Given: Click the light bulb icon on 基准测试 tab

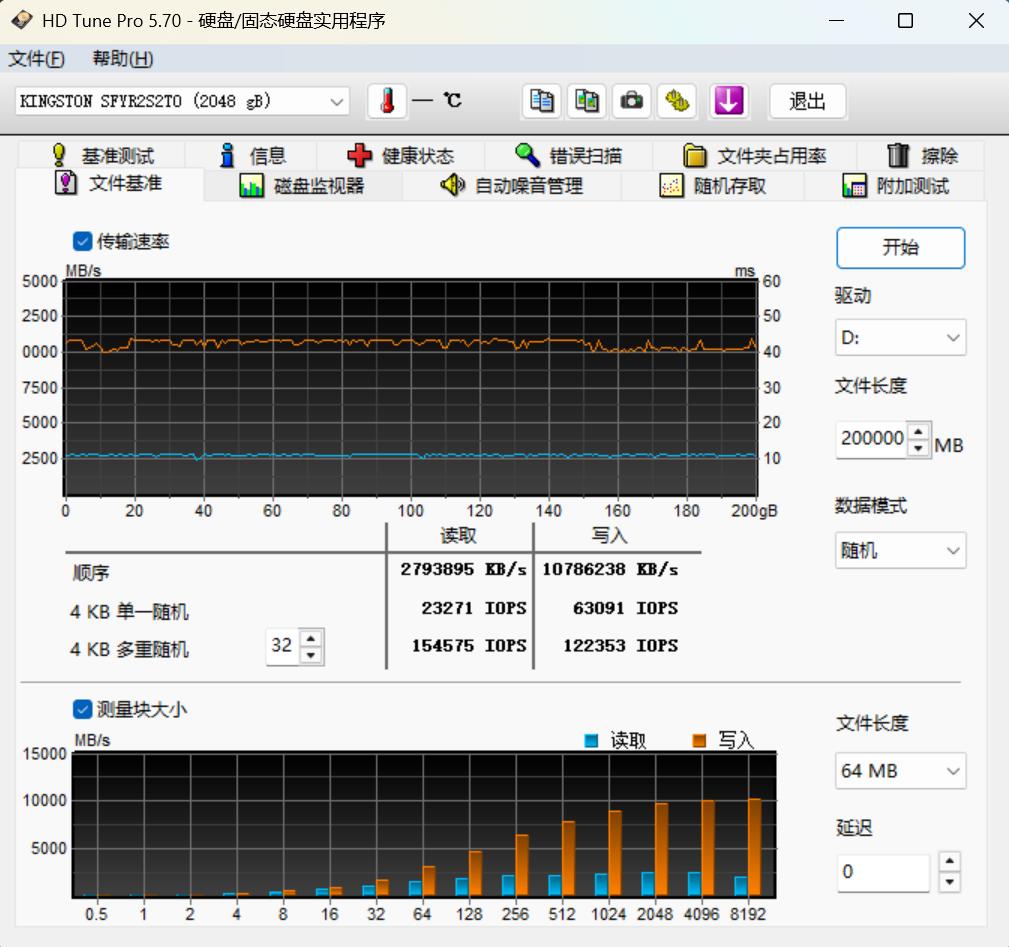Looking at the screenshot, I should (x=59, y=155).
